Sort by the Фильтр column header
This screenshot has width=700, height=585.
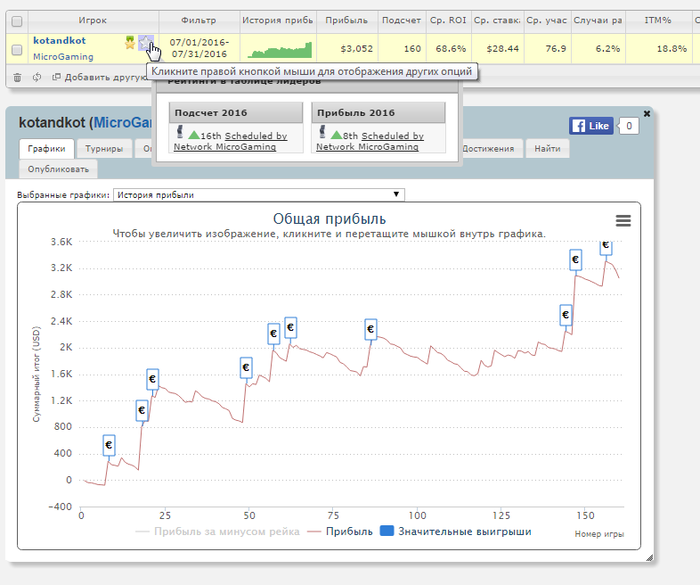(x=199, y=21)
